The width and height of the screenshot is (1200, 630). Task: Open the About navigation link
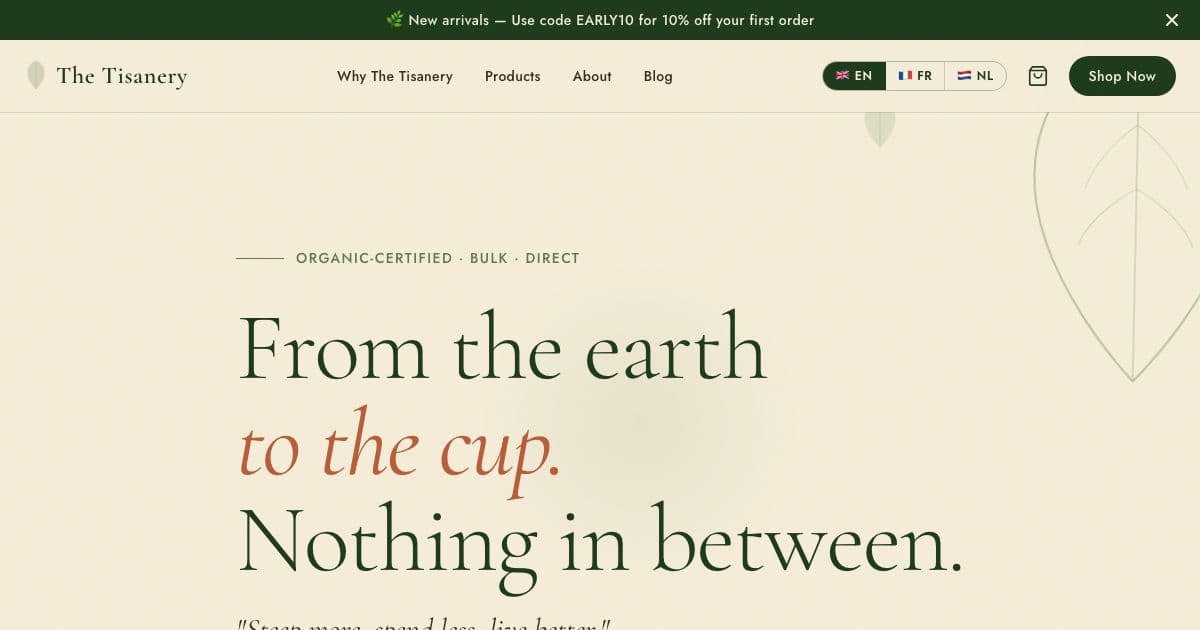point(592,76)
